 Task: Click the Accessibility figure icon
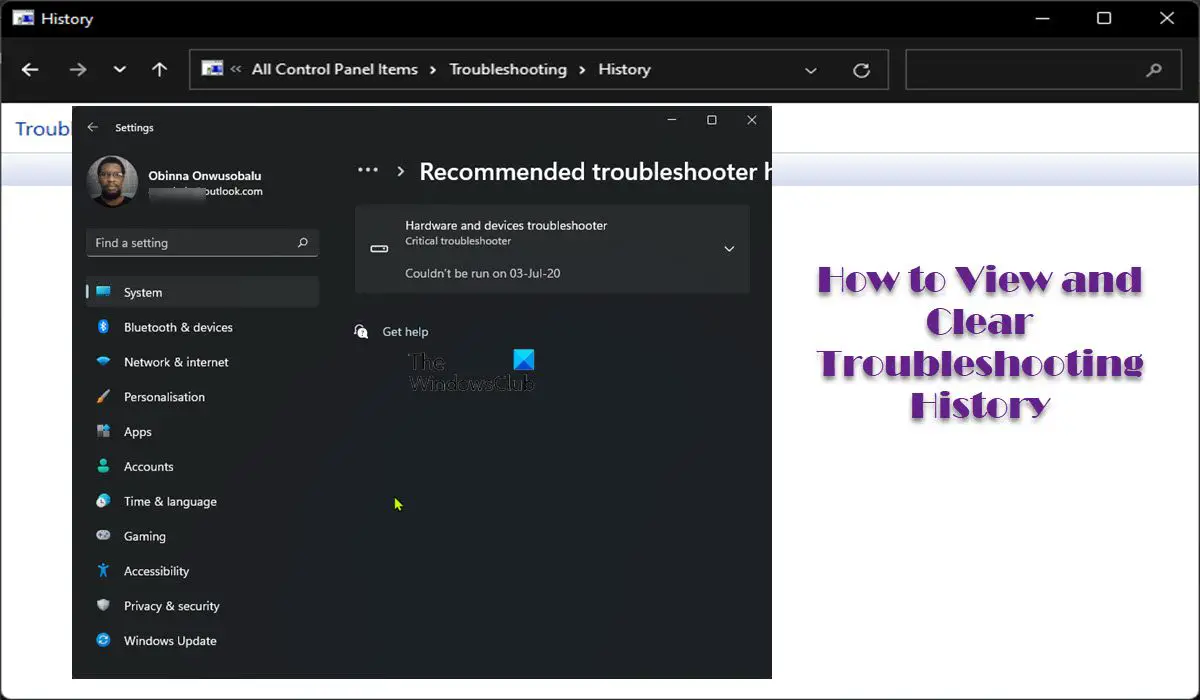click(103, 571)
